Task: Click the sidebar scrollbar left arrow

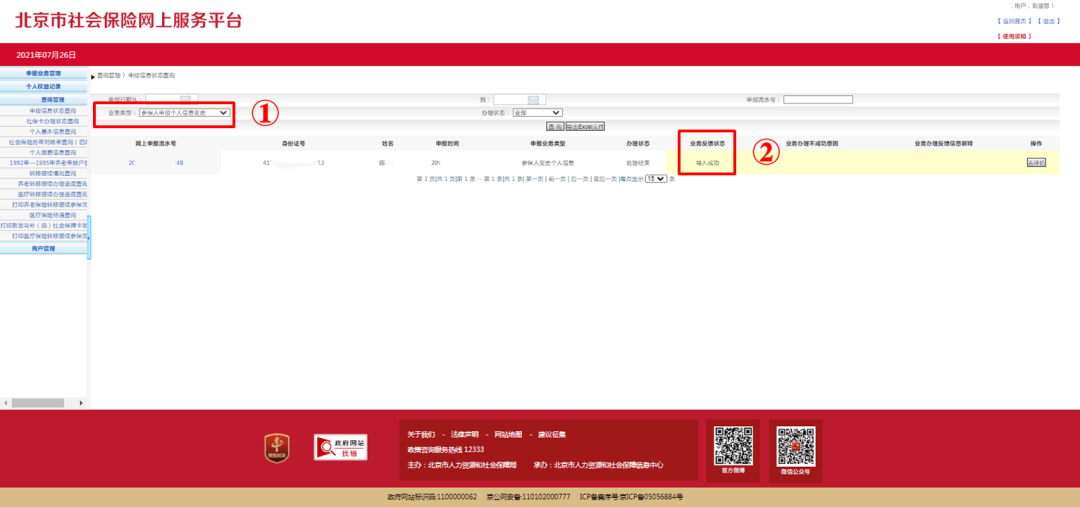Action: click(x=5, y=402)
